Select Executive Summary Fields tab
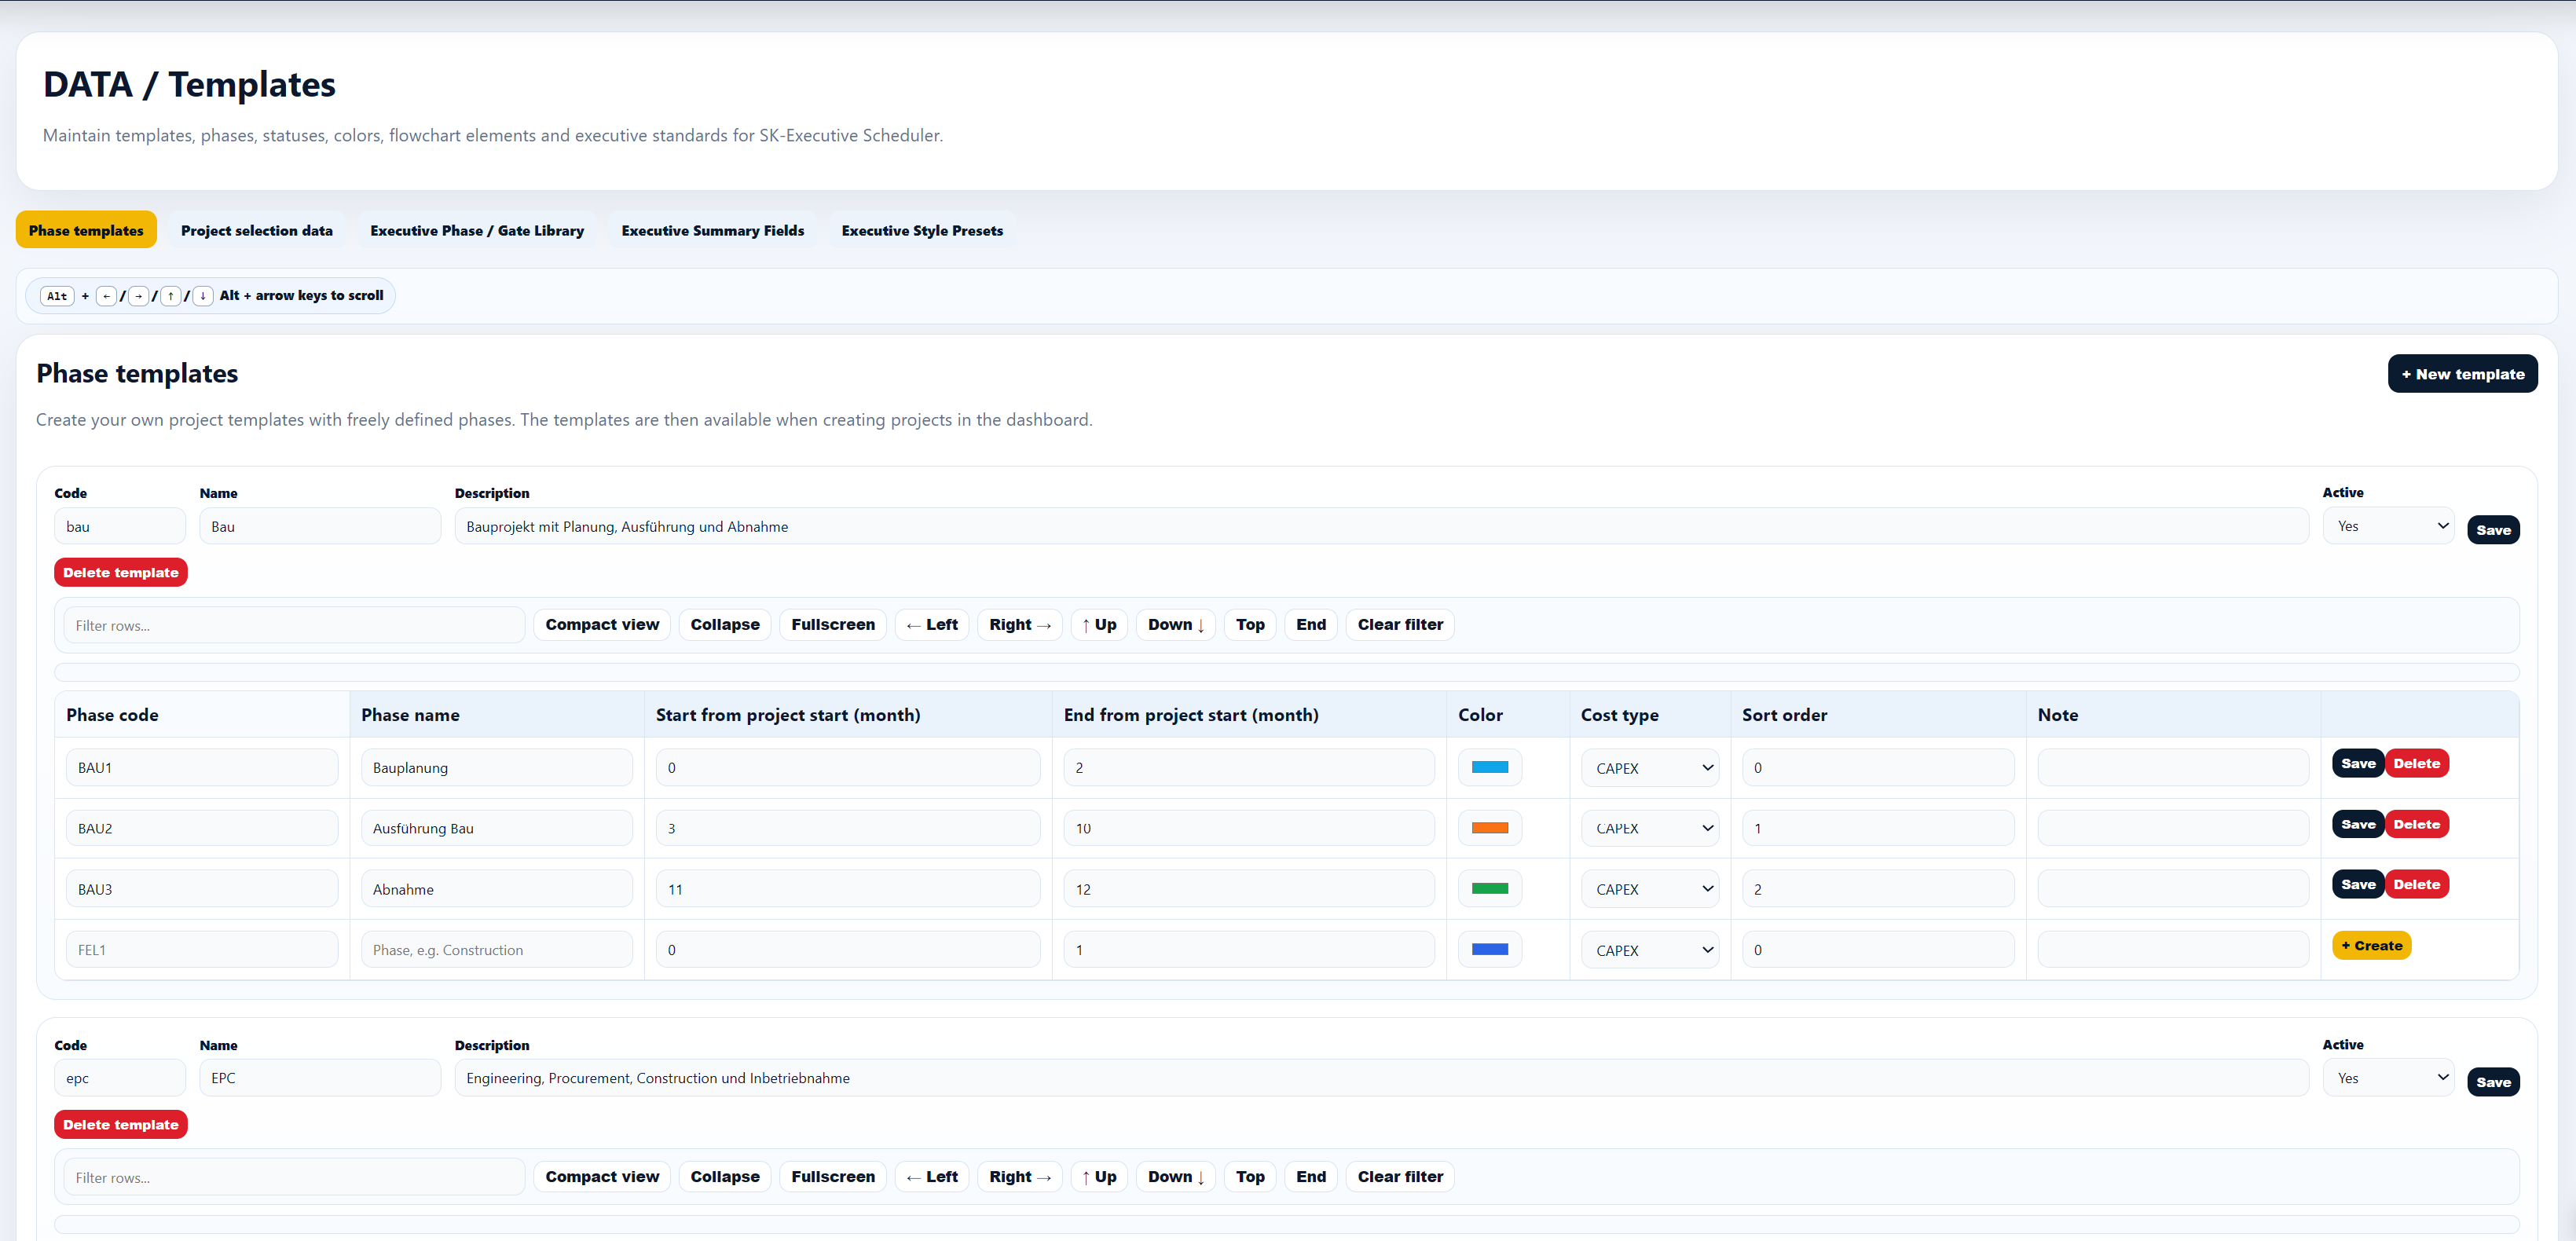 713,230
